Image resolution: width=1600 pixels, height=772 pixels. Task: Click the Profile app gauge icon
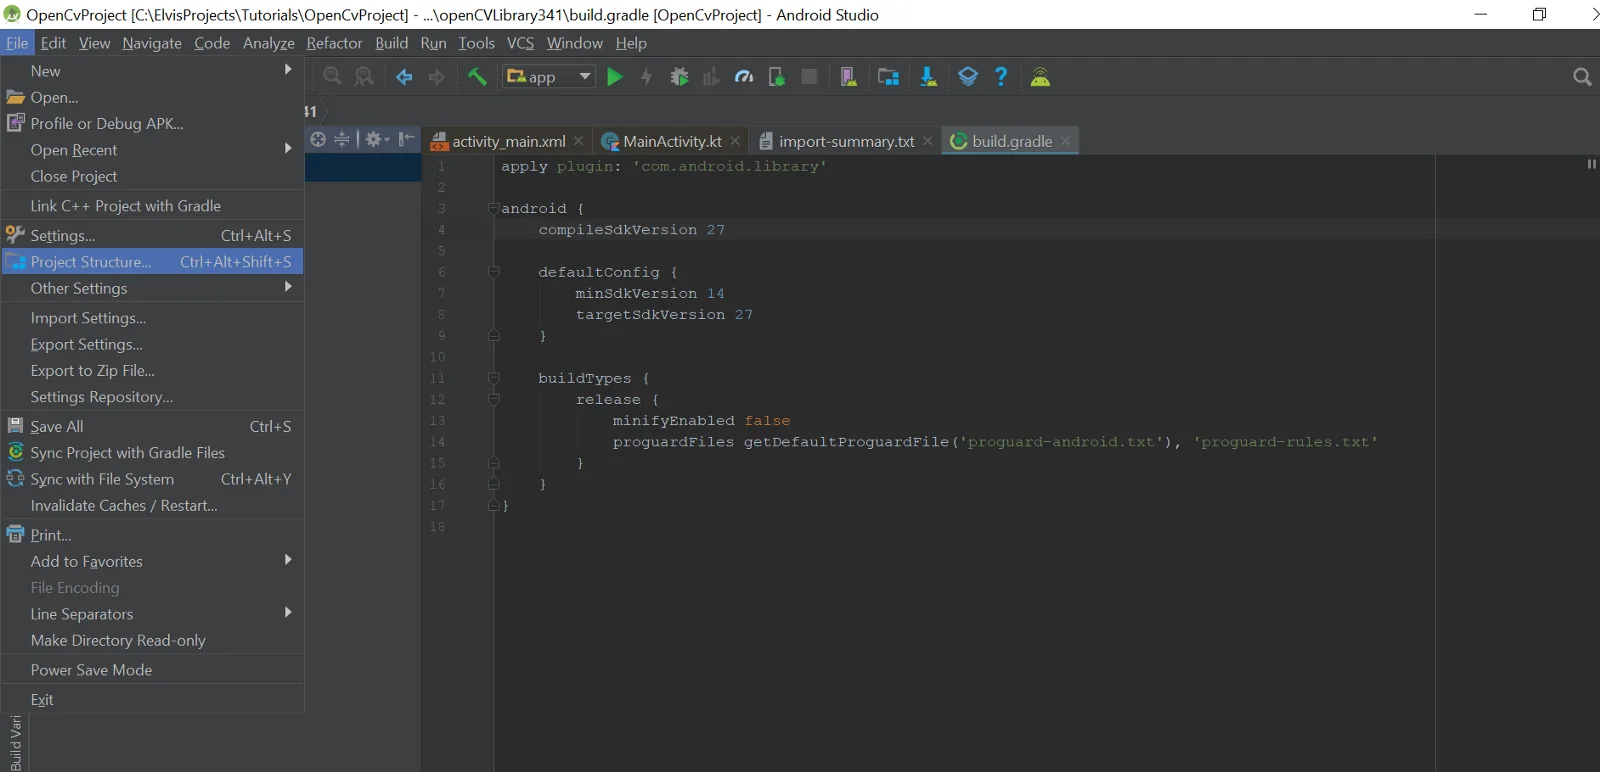click(x=743, y=77)
